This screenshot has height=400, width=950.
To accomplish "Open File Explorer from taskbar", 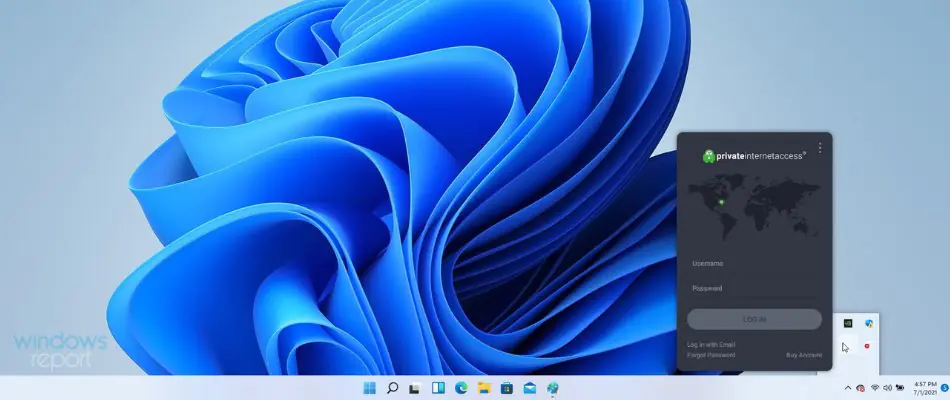I will [x=484, y=388].
